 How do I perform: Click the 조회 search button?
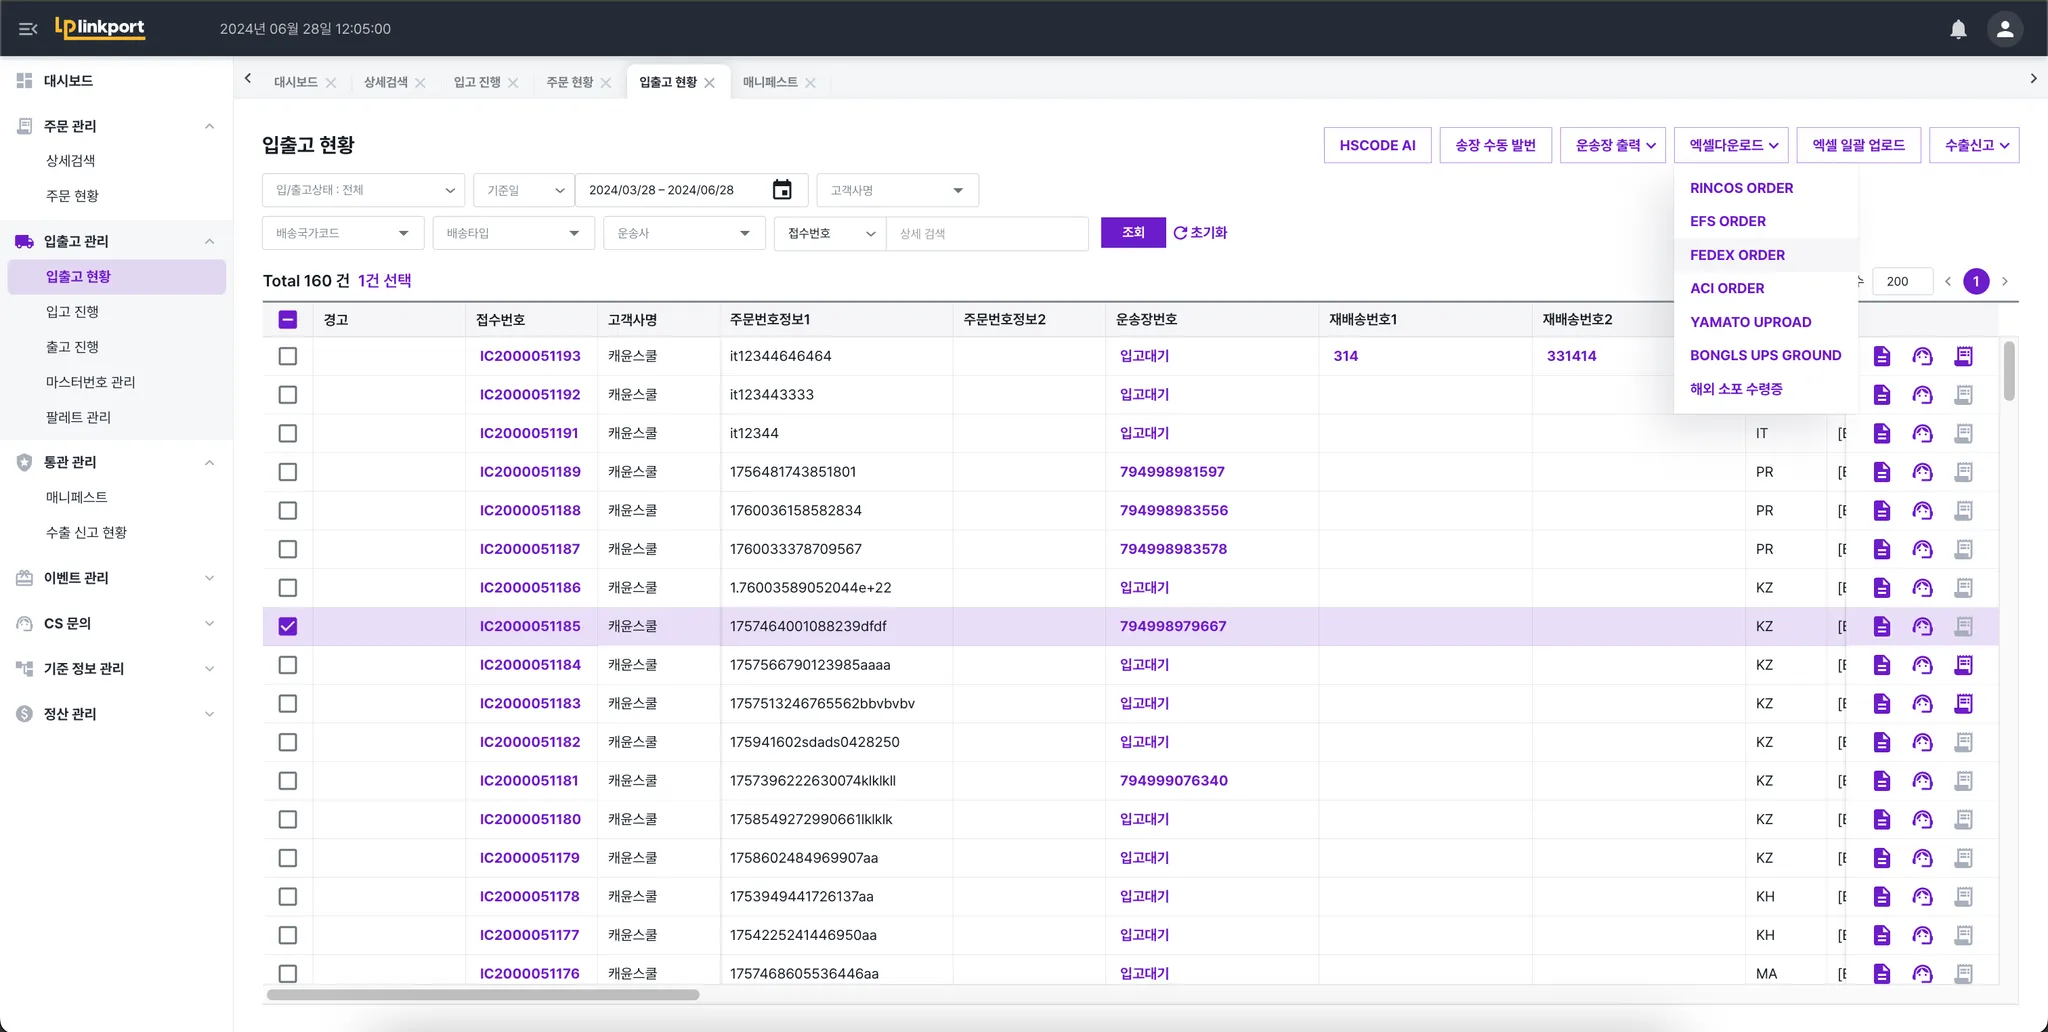pyautogui.click(x=1132, y=232)
